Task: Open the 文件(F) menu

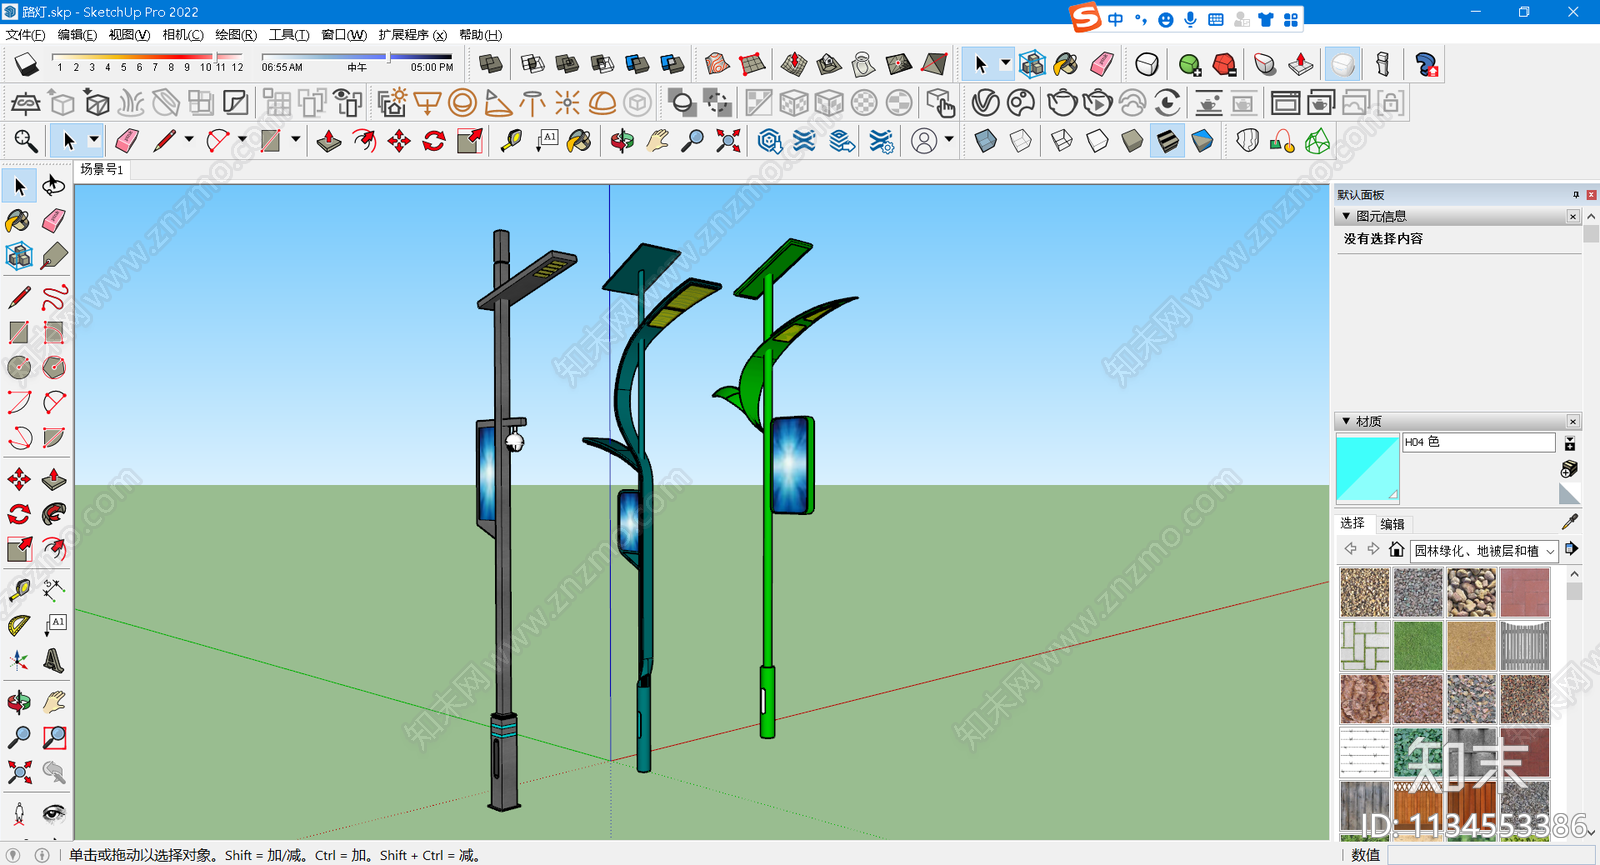Action: coord(26,35)
